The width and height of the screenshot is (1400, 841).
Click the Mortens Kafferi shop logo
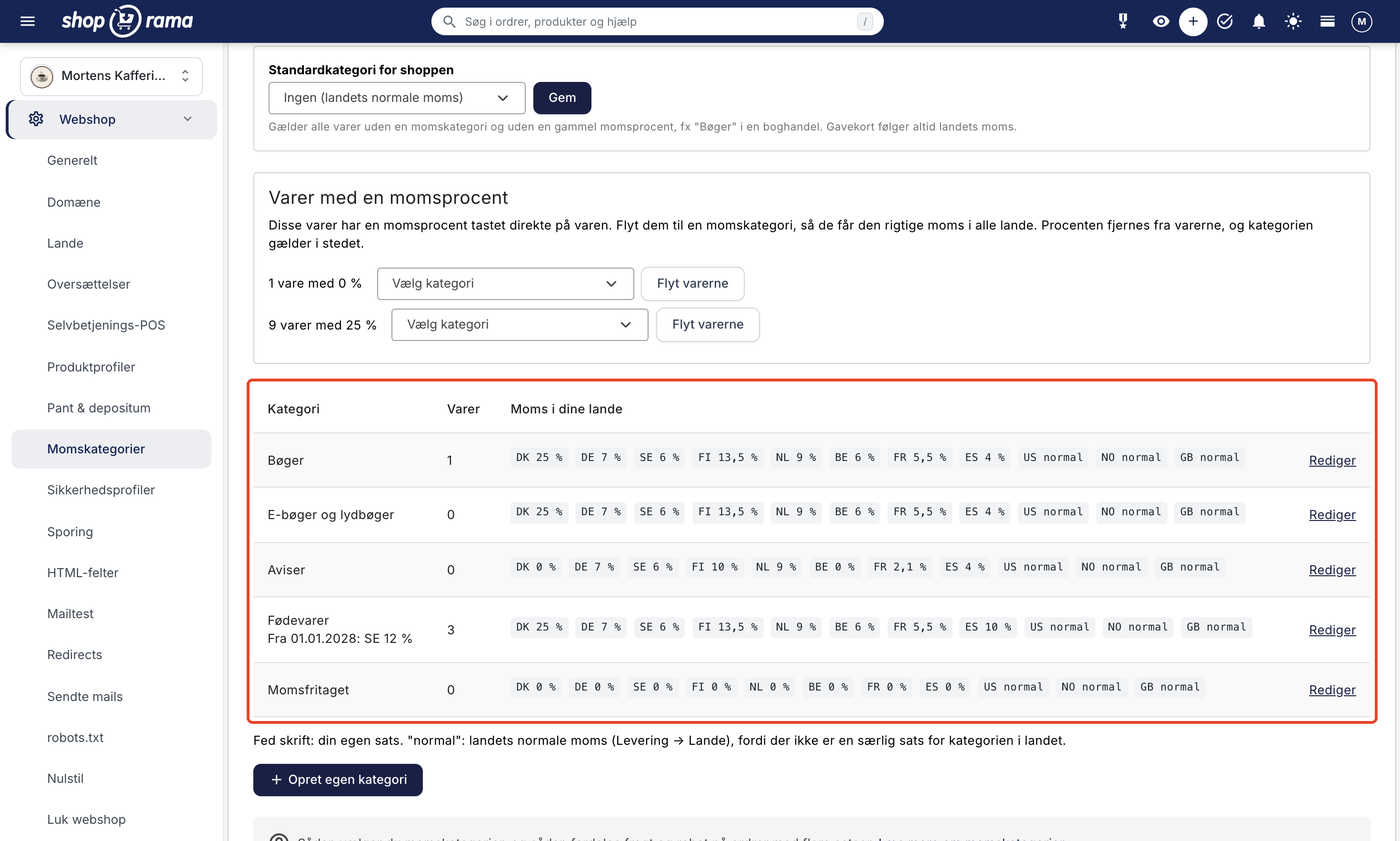[42, 76]
